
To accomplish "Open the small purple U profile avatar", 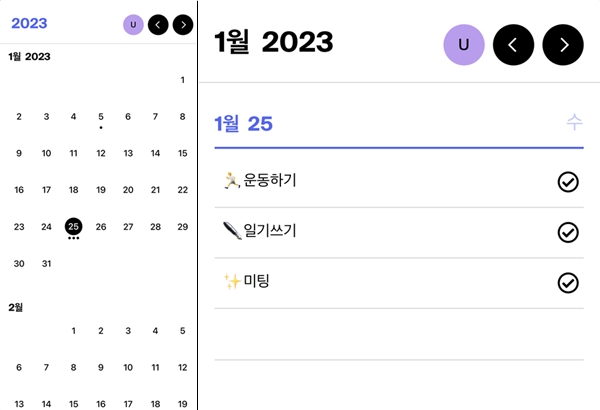I will [x=133, y=25].
